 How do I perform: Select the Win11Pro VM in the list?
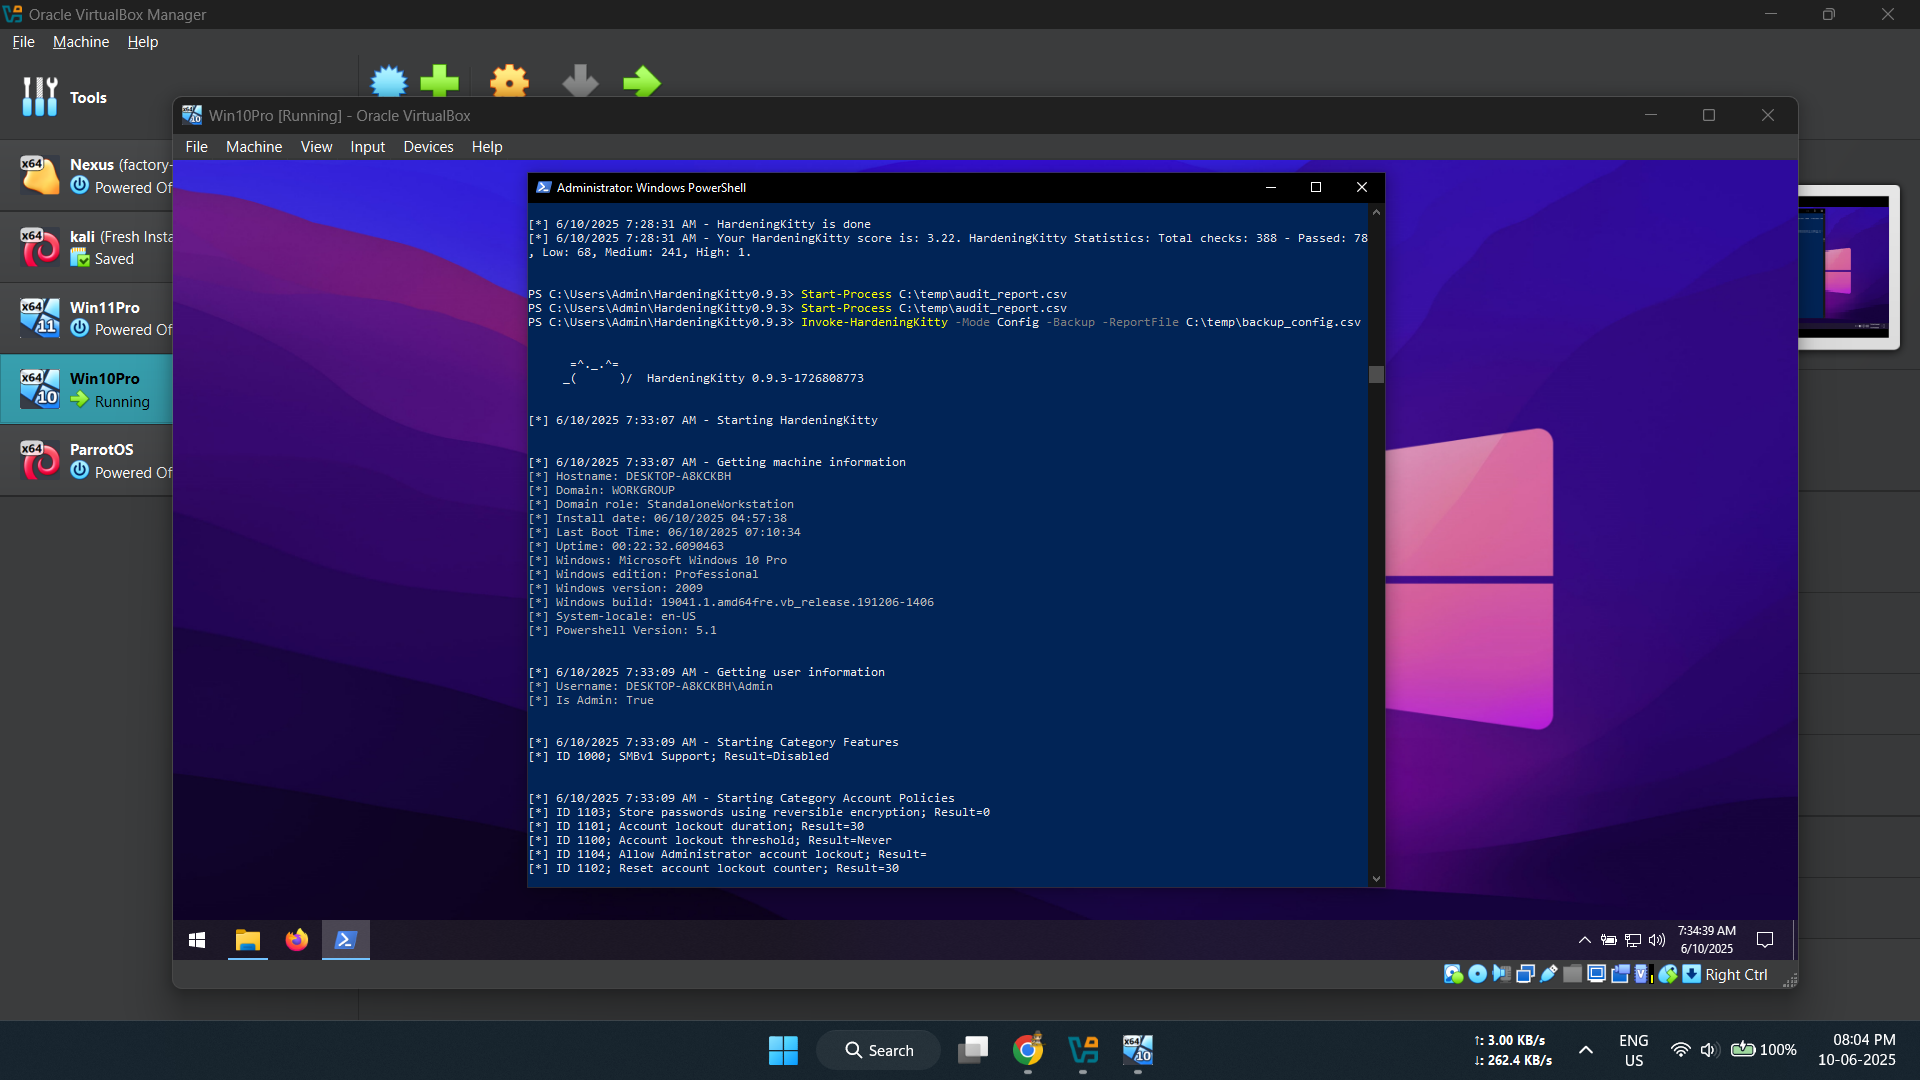(86, 318)
